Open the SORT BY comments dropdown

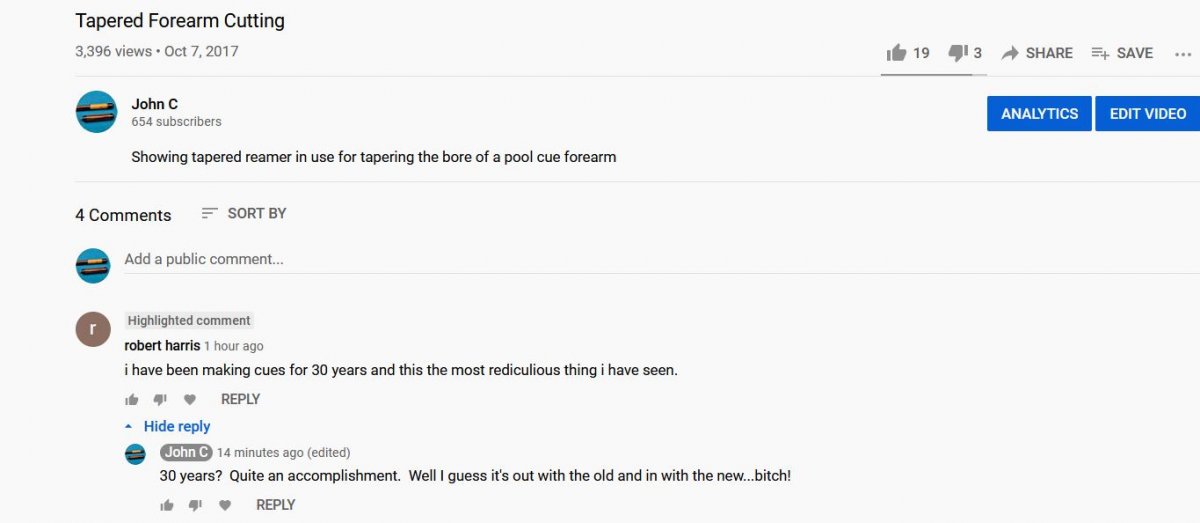click(244, 213)
